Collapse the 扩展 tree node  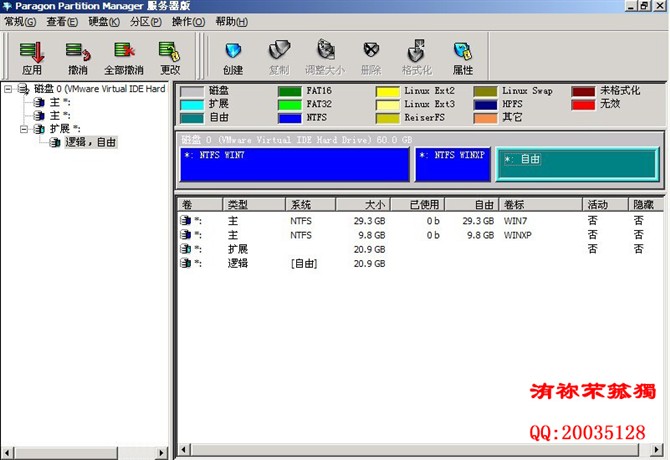coord(24,129)
